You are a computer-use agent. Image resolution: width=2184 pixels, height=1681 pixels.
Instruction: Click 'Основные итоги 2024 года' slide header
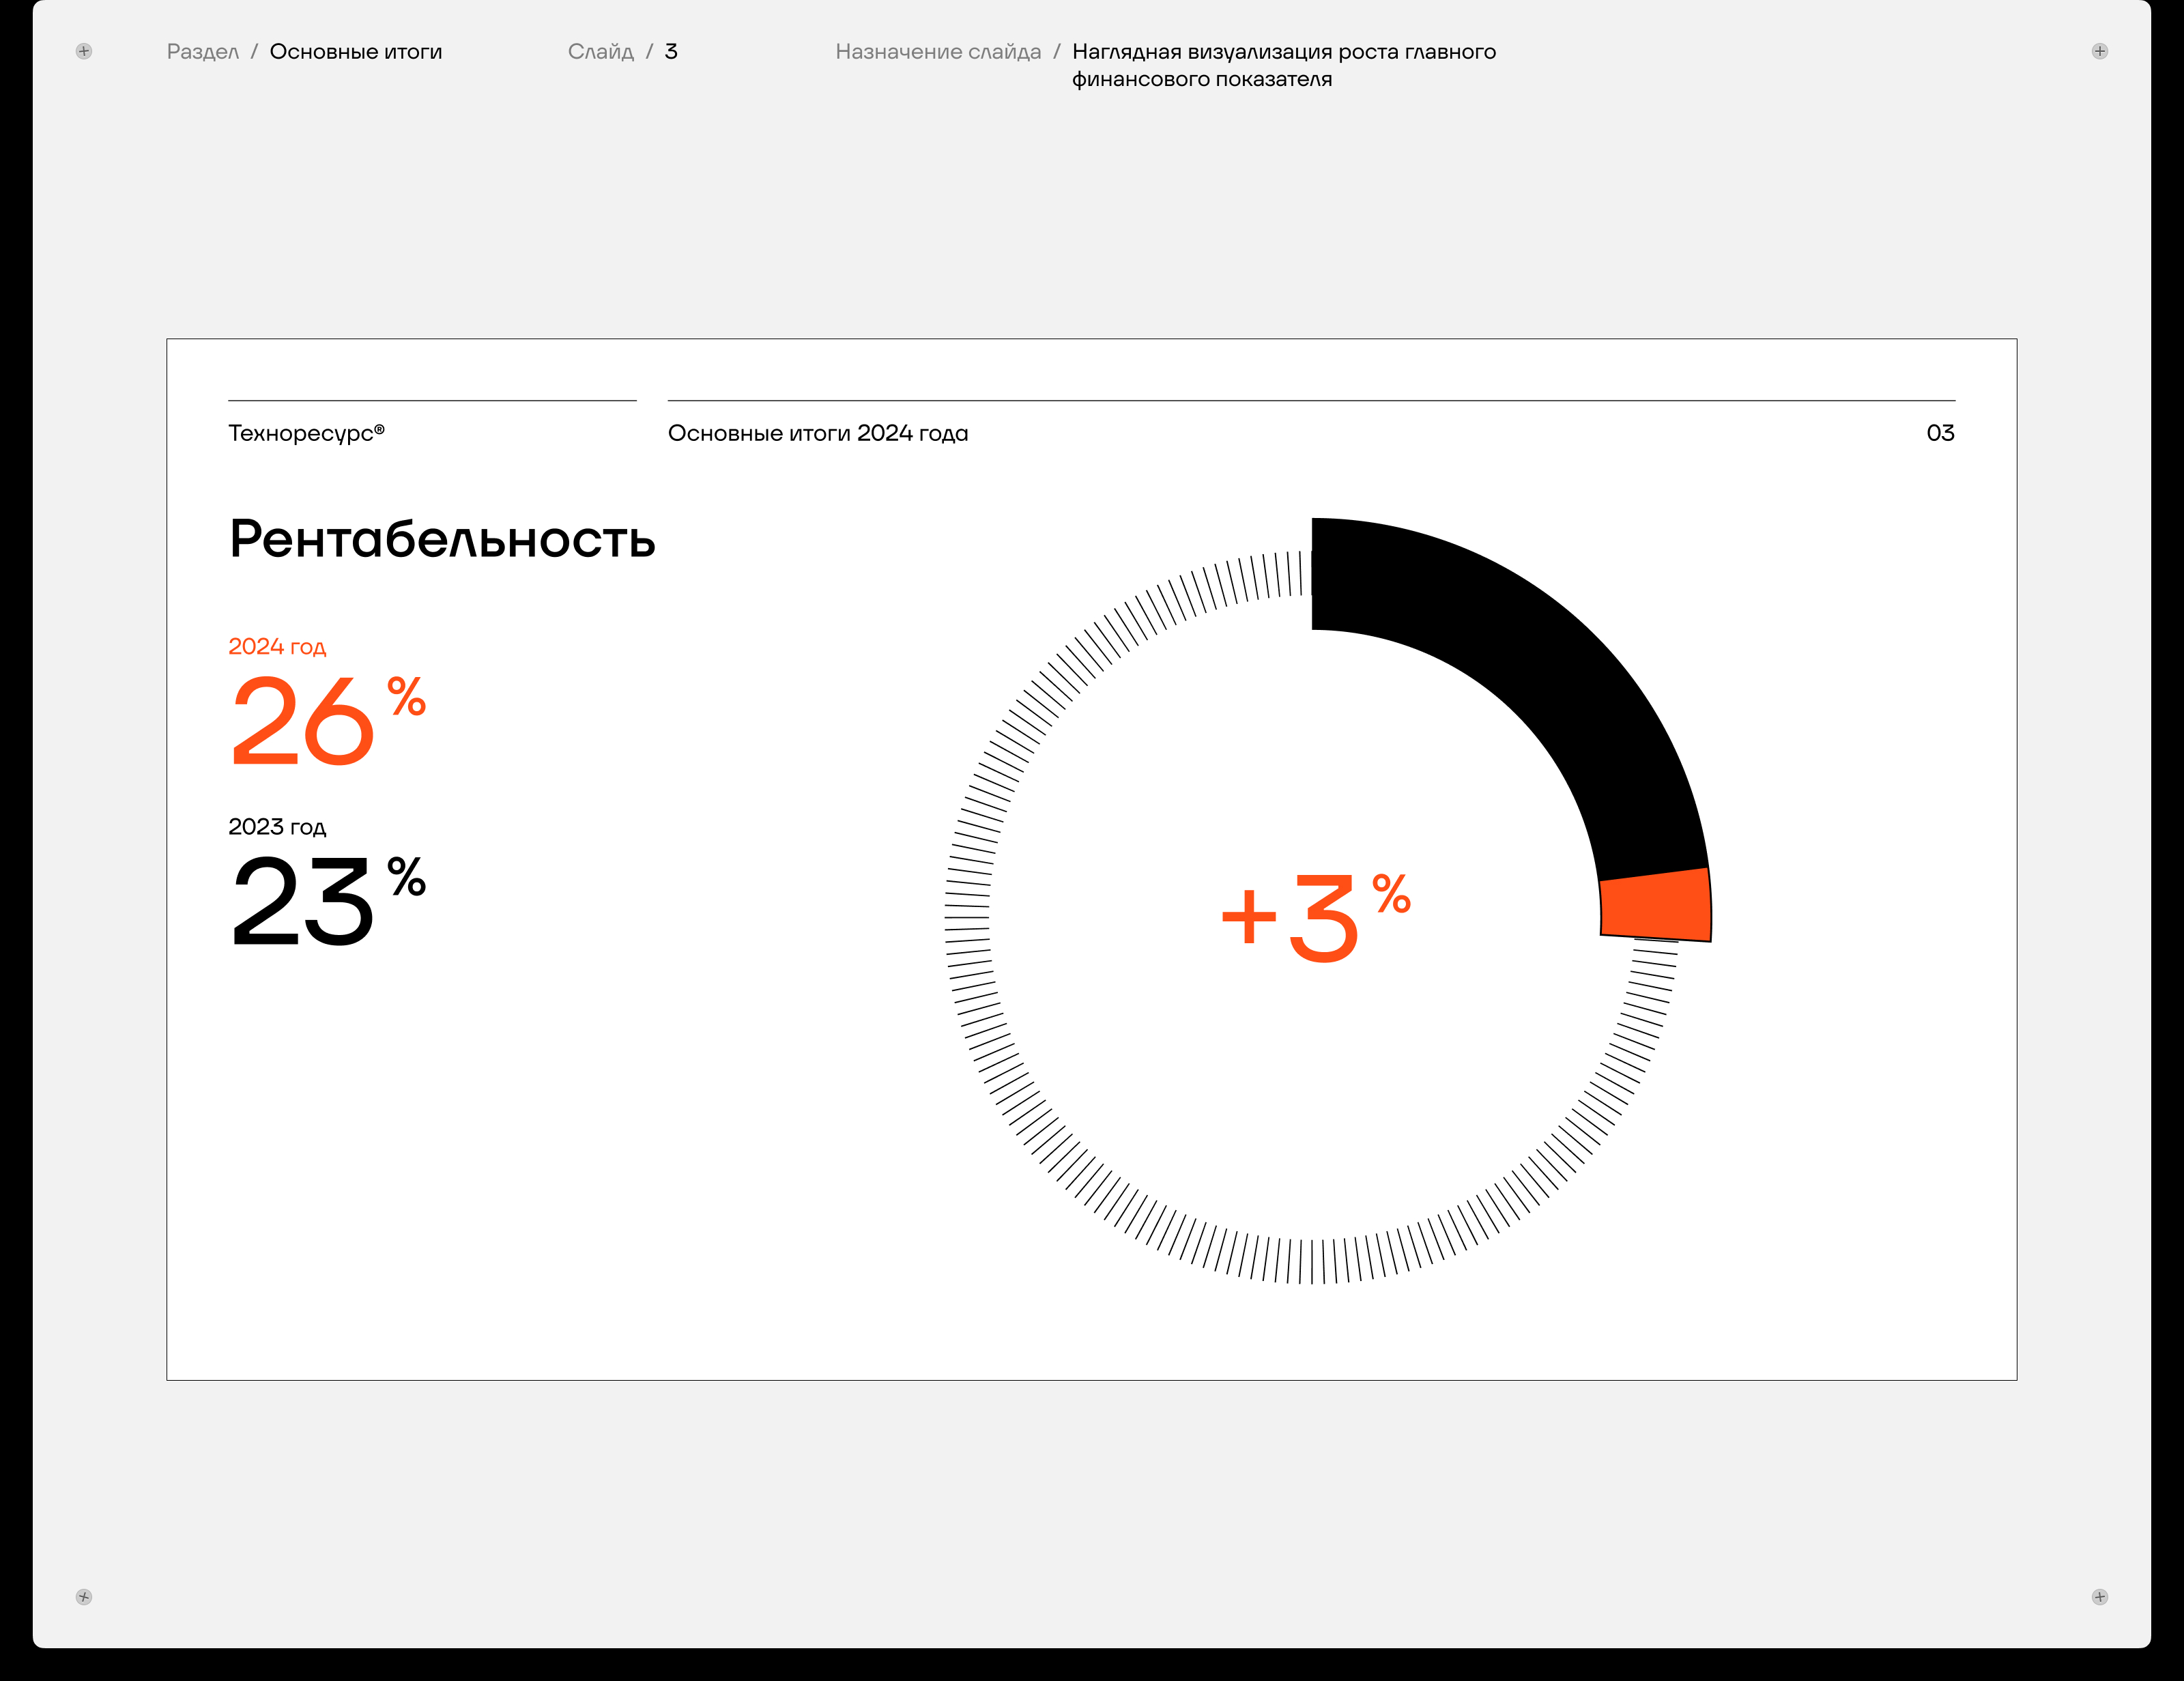(x=817, y=433)
